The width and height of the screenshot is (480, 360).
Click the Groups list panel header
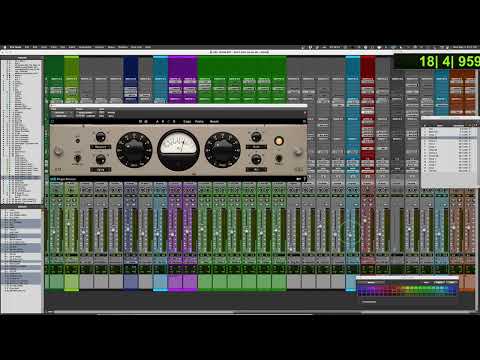tap(22, 207)
